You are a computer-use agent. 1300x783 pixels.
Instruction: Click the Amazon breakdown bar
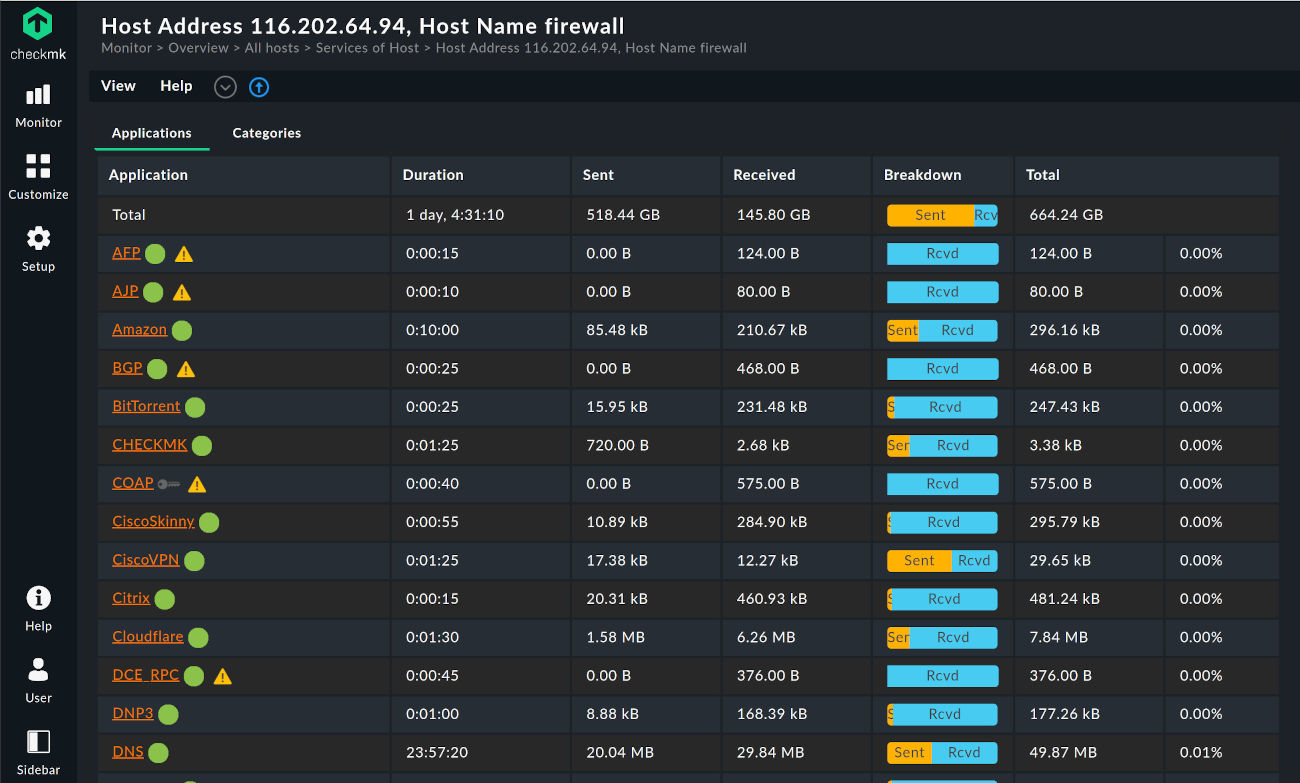pos(942,330)
